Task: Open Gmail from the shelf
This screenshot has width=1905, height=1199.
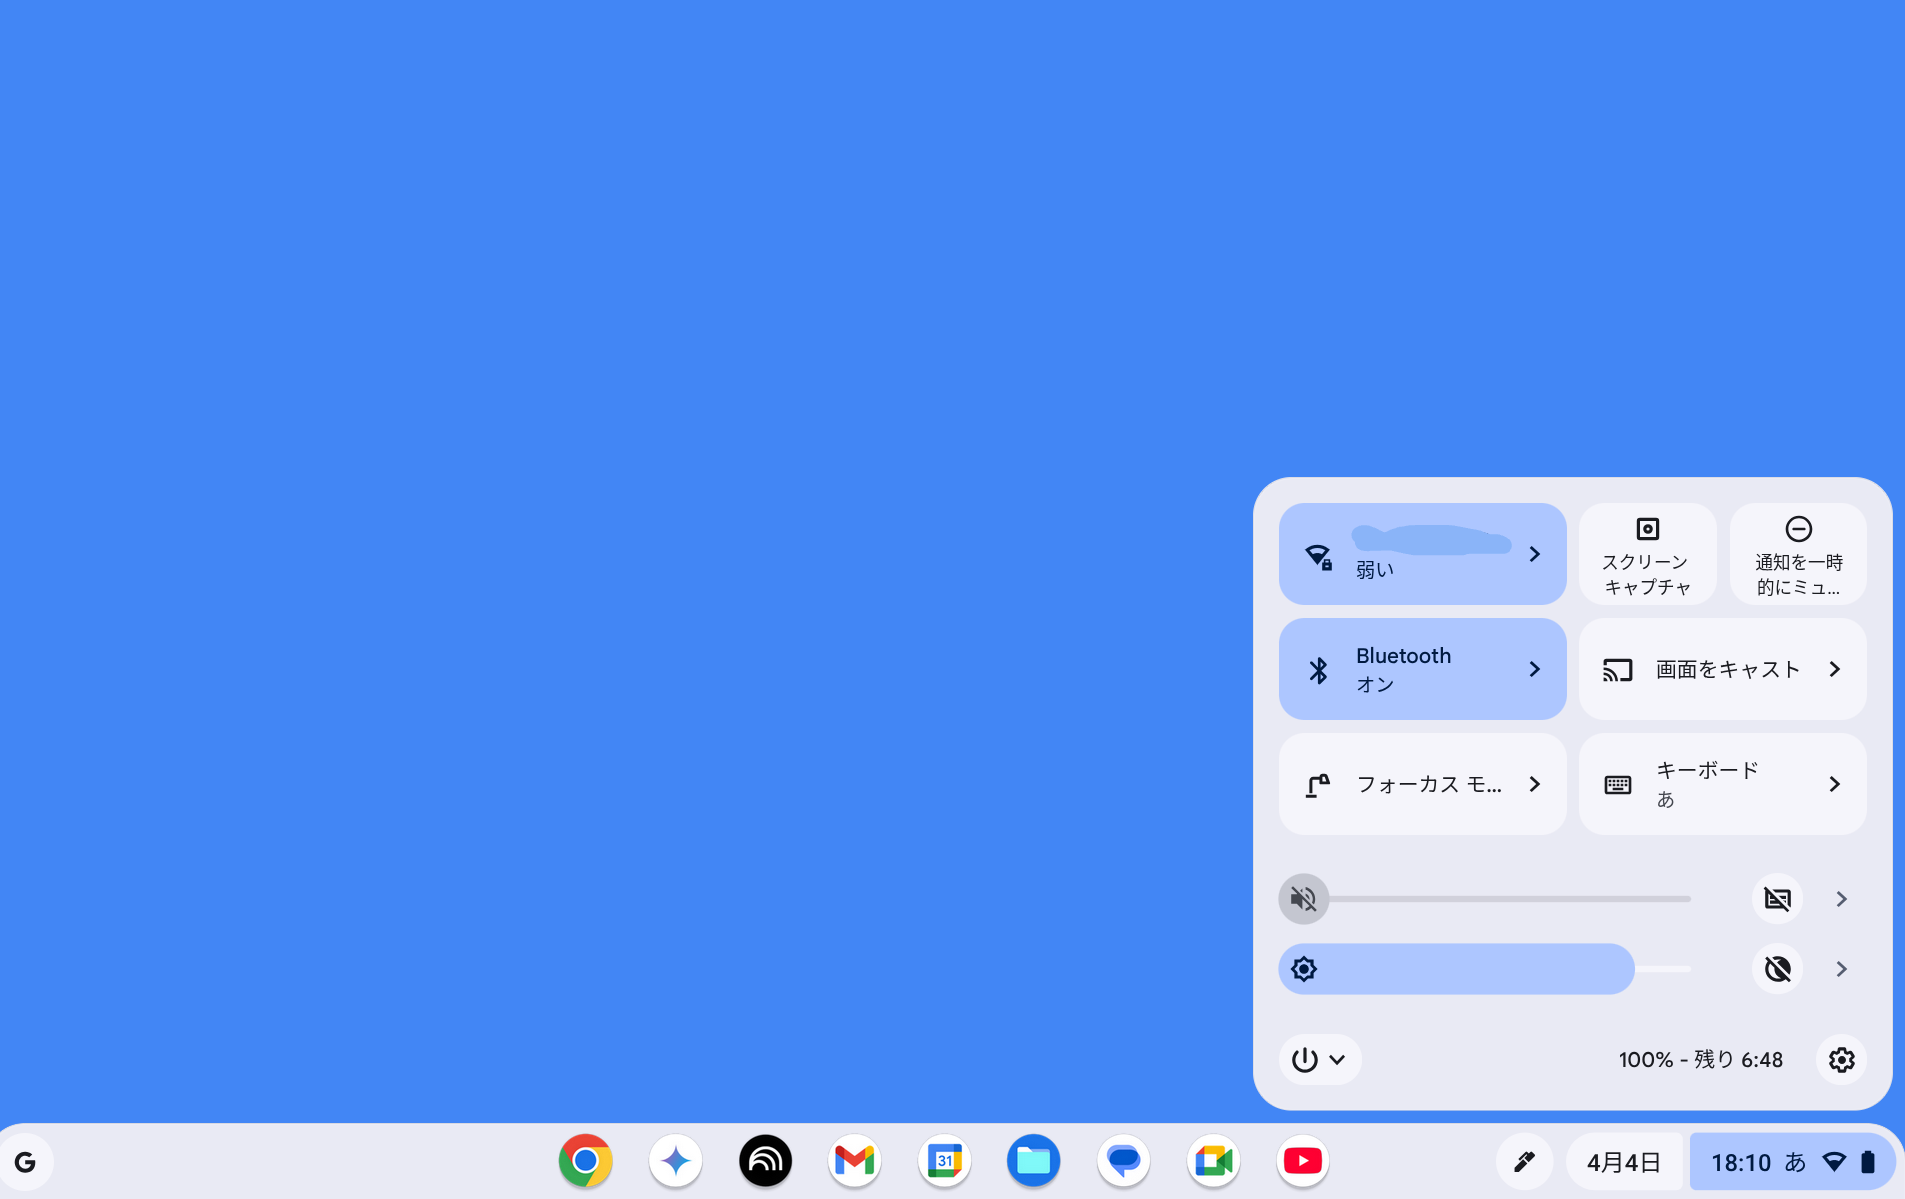Action: coord(854,1160)
